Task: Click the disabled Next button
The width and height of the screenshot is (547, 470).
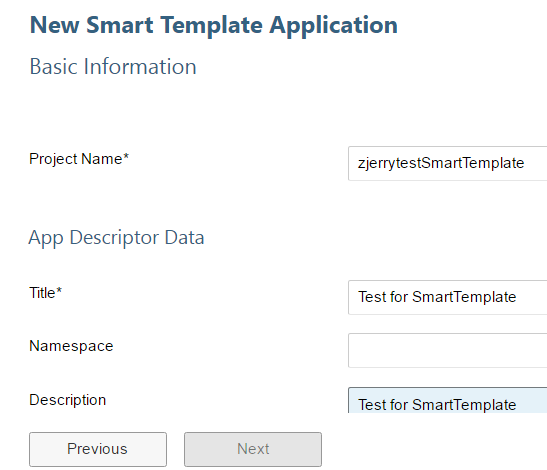Action: tap(253, 449)
